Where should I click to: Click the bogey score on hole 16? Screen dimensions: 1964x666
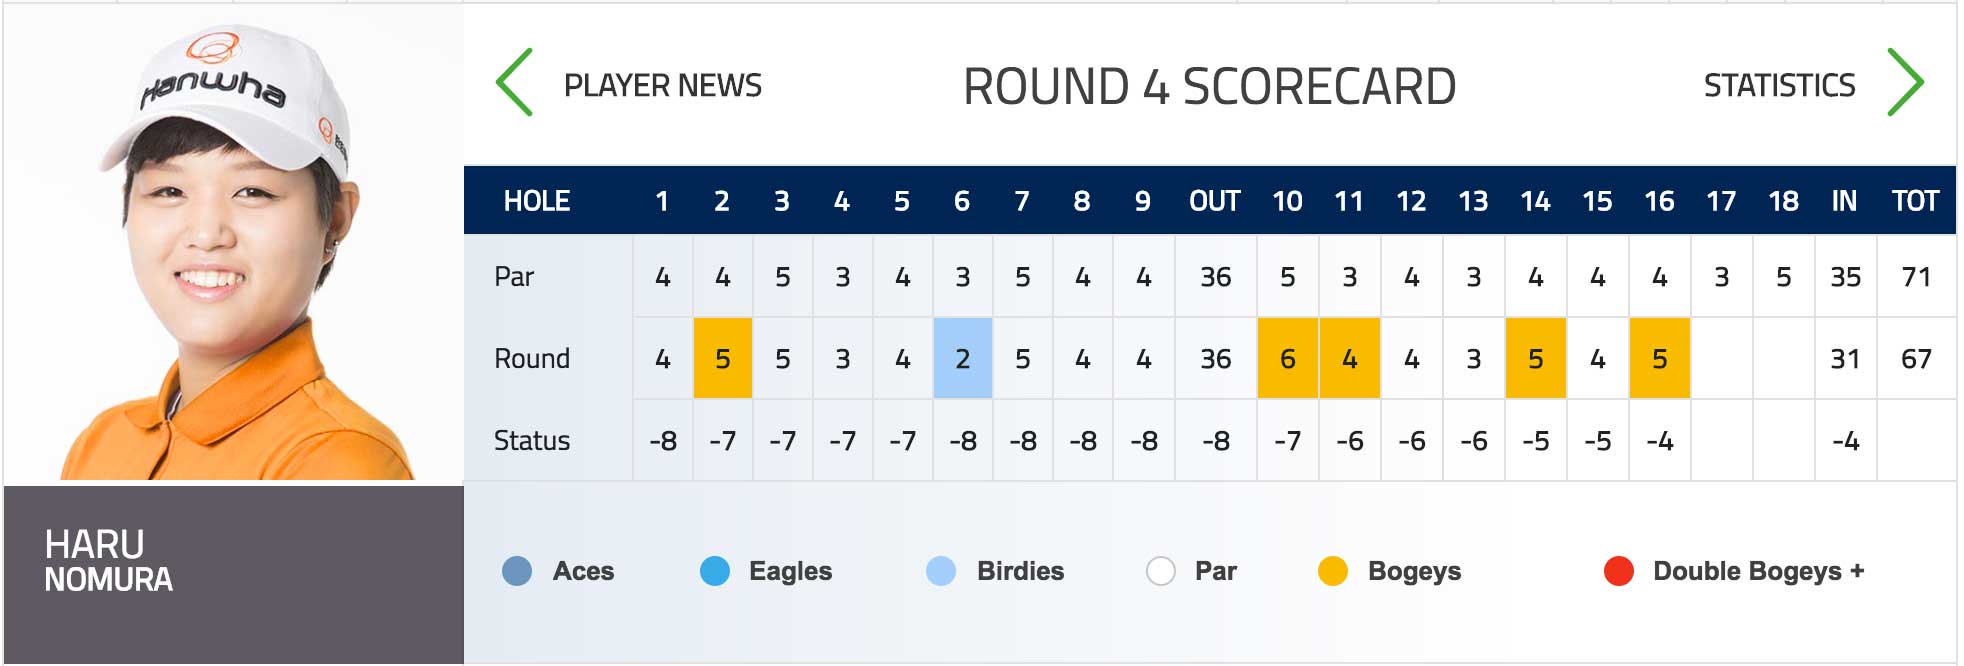pyautogui.click(x=1660, y=358)
